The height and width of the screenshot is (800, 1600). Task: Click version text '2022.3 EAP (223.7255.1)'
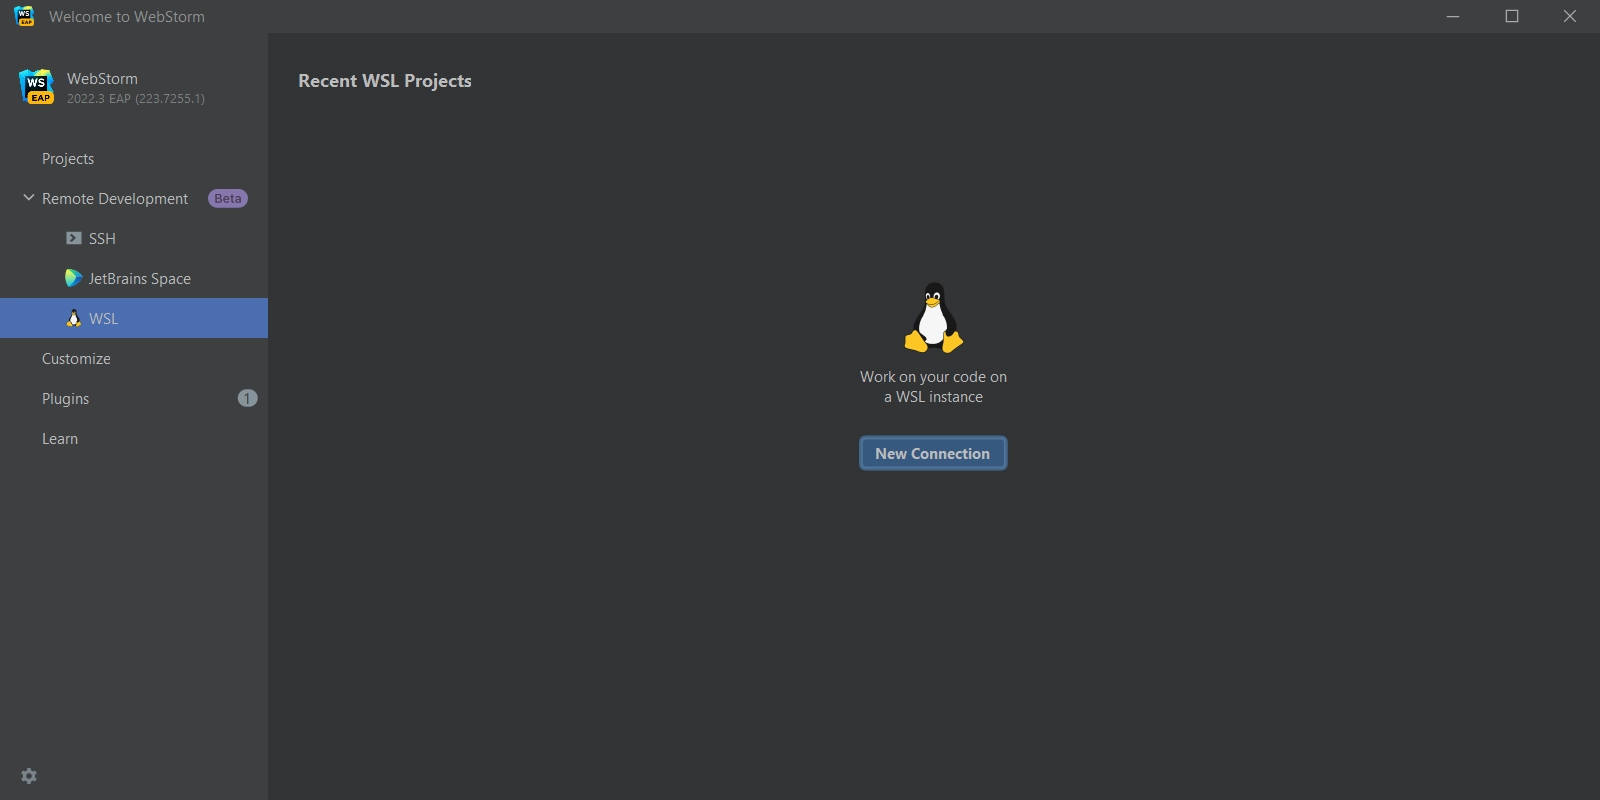[136, 98]
